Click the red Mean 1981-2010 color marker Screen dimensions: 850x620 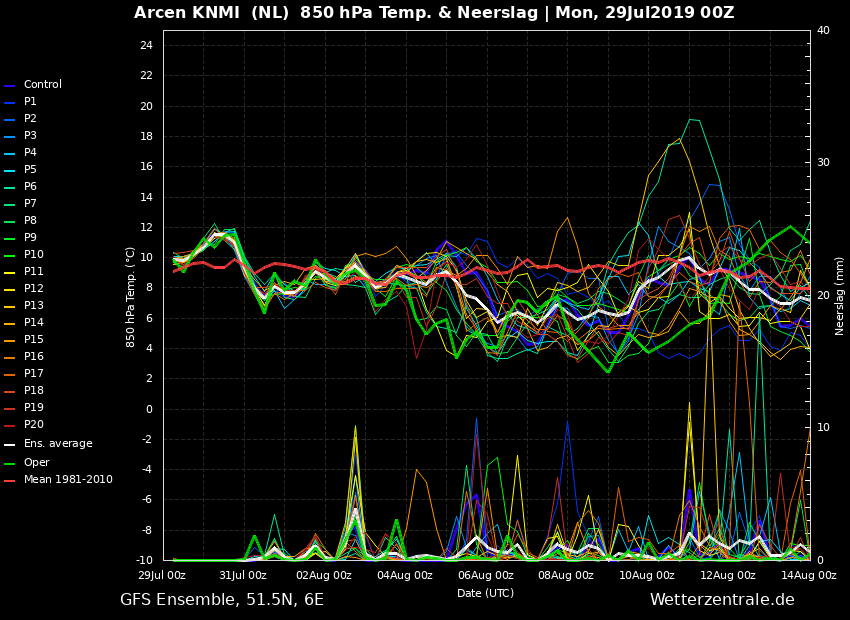click(10, 481)
